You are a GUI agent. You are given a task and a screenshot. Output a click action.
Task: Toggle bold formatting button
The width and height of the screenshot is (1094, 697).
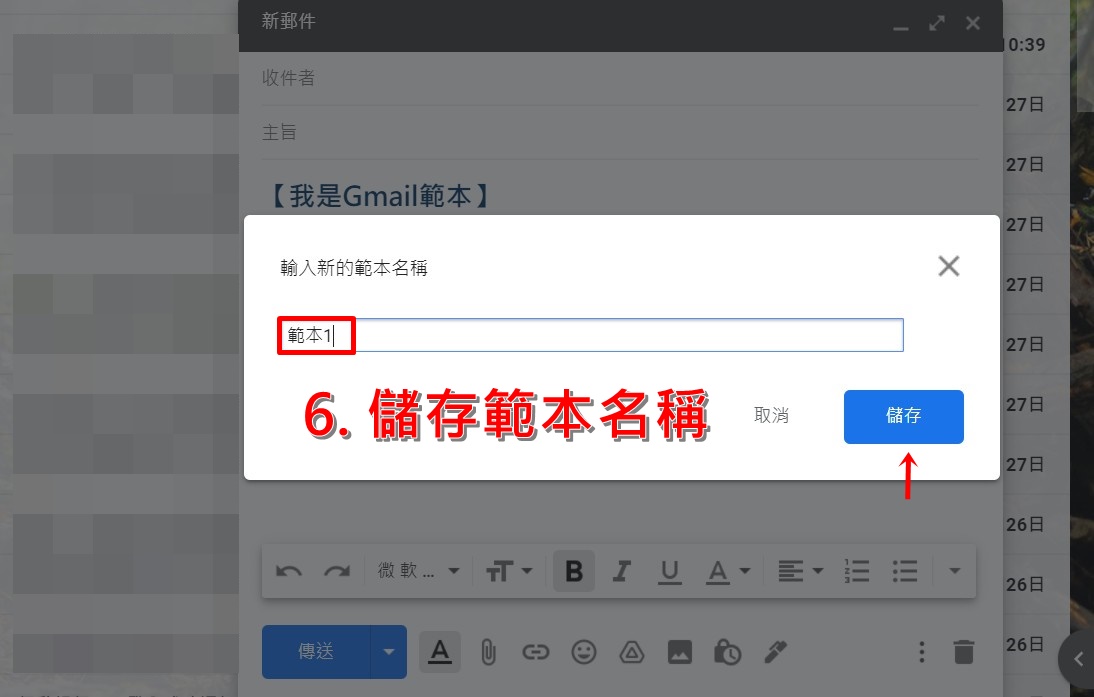tap(574, 571)
